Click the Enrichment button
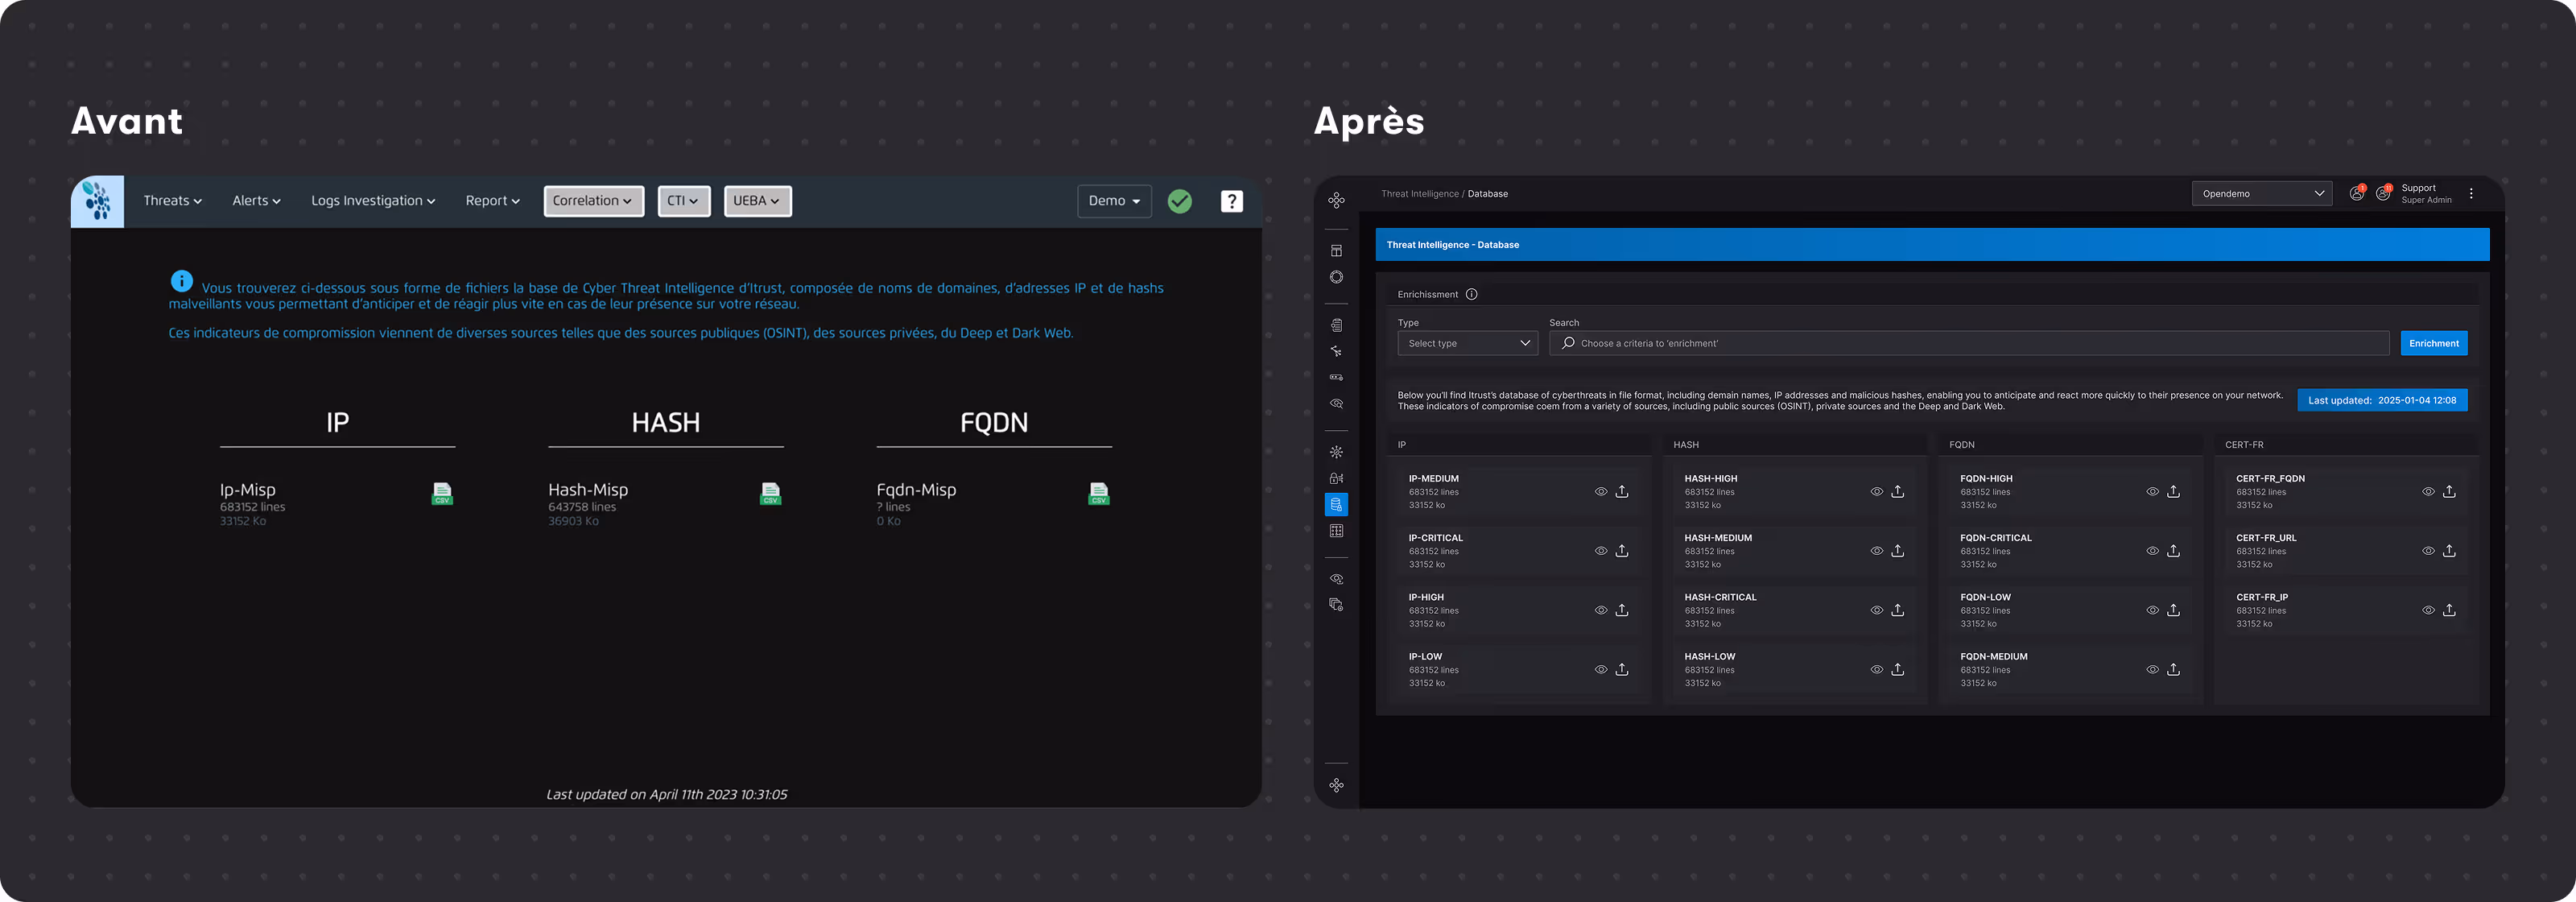The width and height of the screenshot is (2576, 902). click(x=2434, y=343)
